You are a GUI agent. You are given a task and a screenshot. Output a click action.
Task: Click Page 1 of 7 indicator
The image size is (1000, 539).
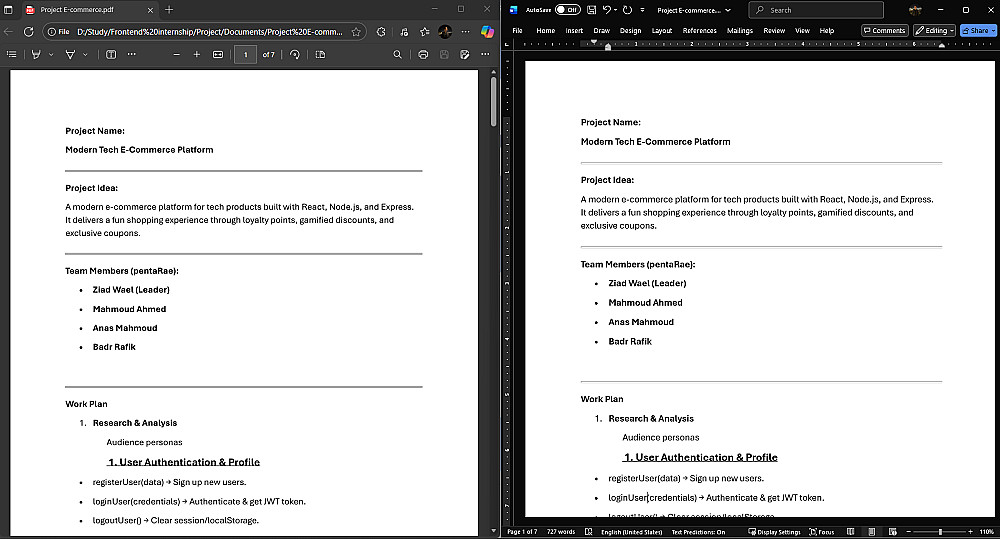click(x=522, y=531)
